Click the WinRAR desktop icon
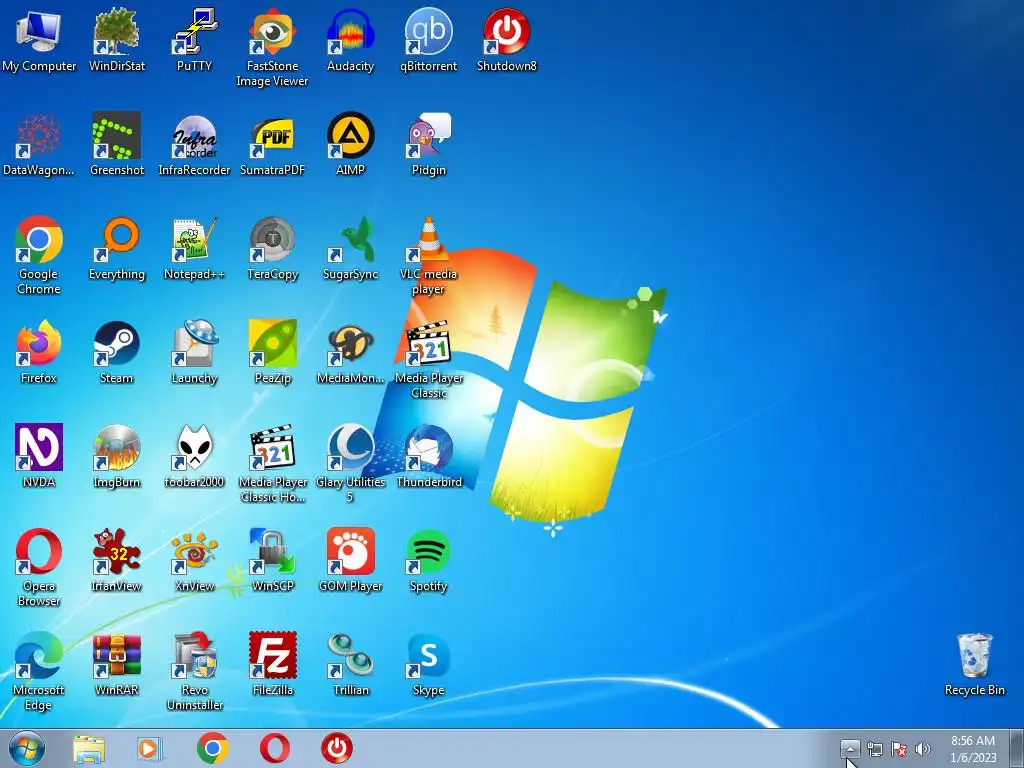The width and height of the screenshot is (1024, 768). [116, 664]
